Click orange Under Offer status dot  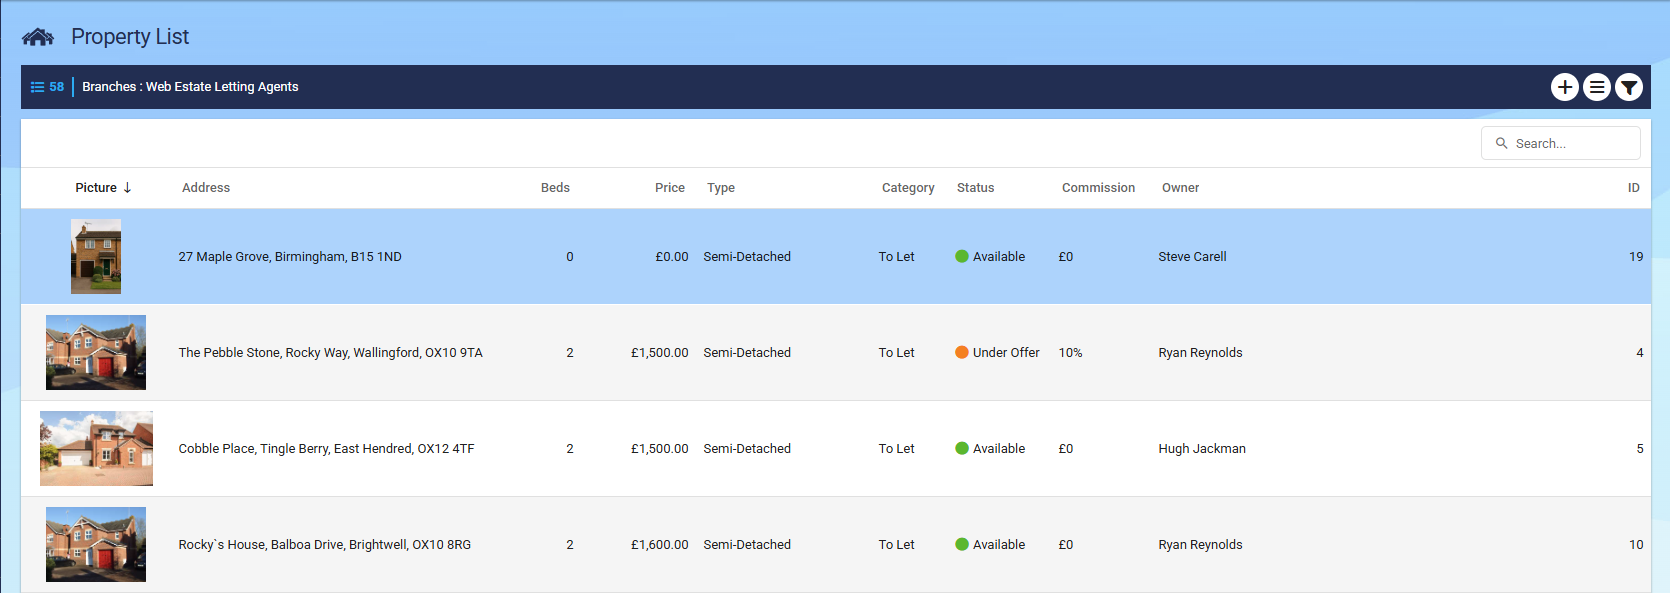(962, 353)
